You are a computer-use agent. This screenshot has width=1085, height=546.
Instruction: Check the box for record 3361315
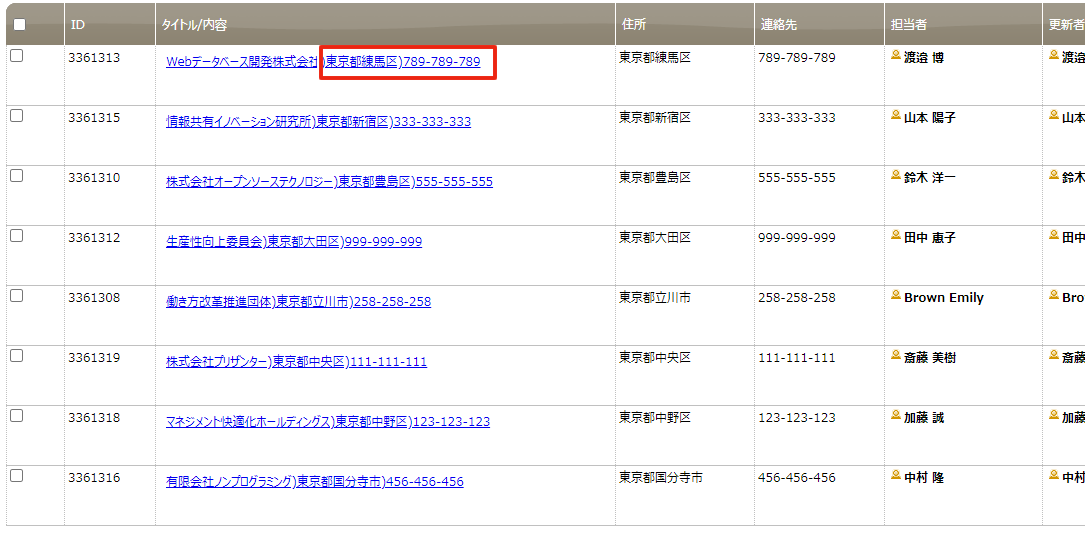pos(17,116)
